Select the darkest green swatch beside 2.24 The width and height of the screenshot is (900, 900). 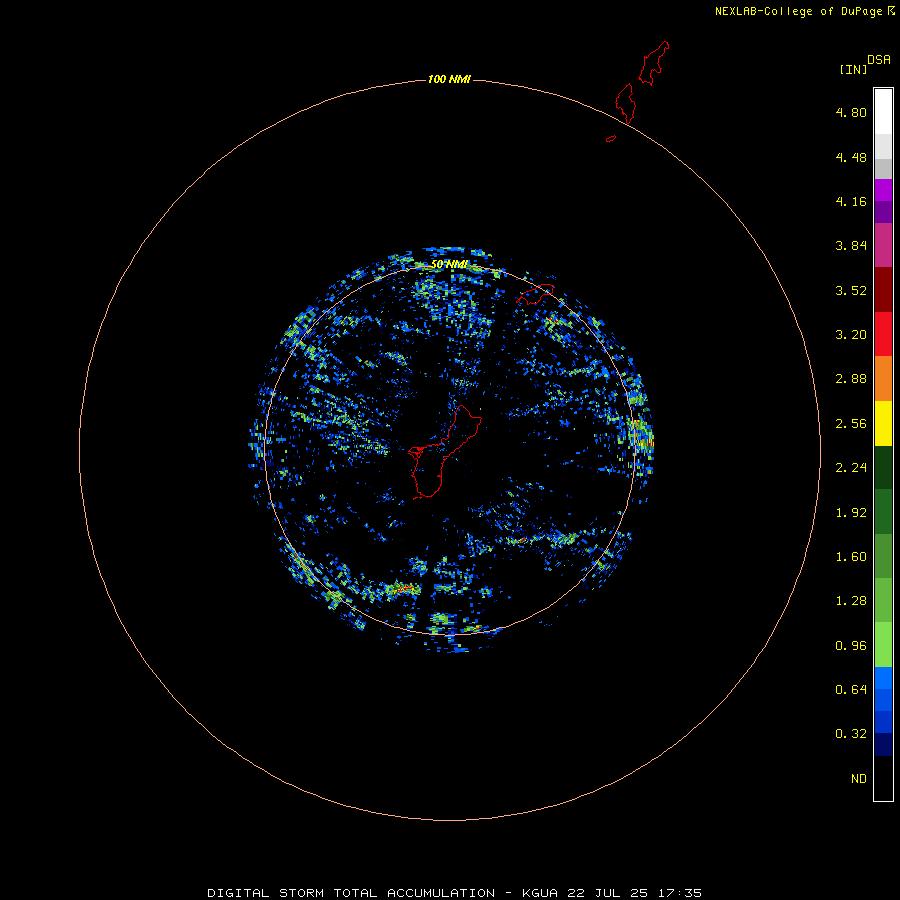click(x=883, y=467)
